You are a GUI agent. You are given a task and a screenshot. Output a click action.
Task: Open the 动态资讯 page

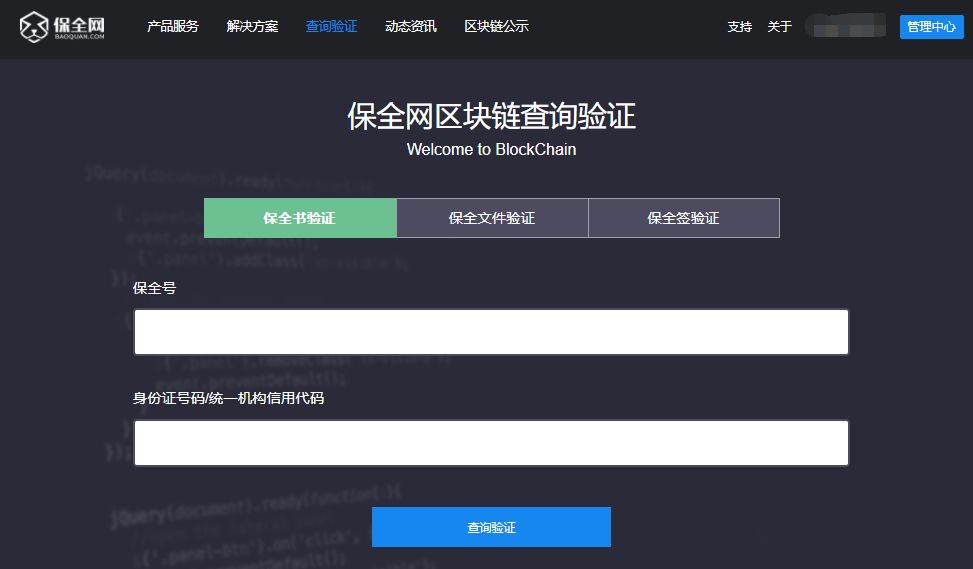[x=411, y=26]
